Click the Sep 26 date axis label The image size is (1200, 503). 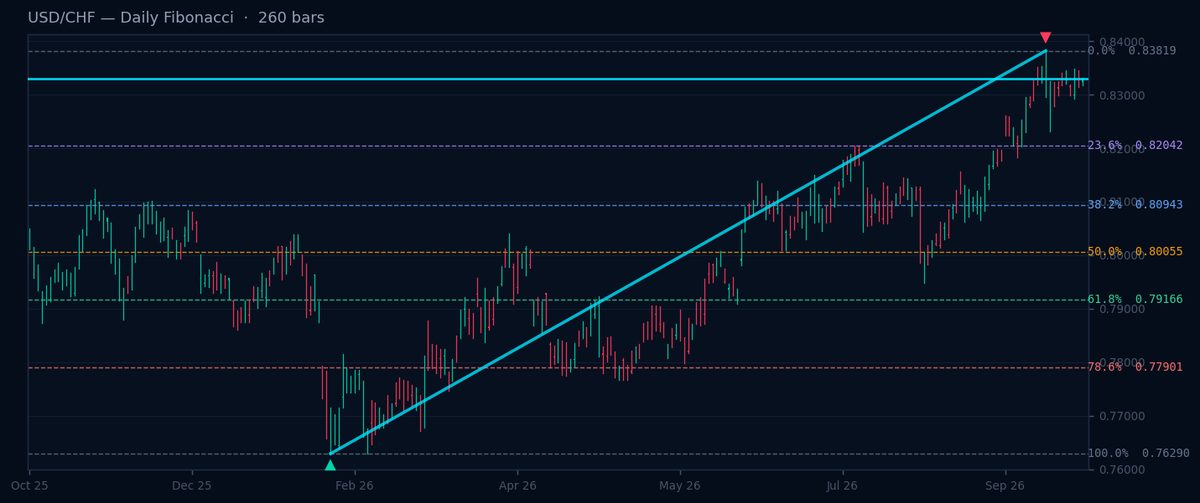(x=1006, y=485)
